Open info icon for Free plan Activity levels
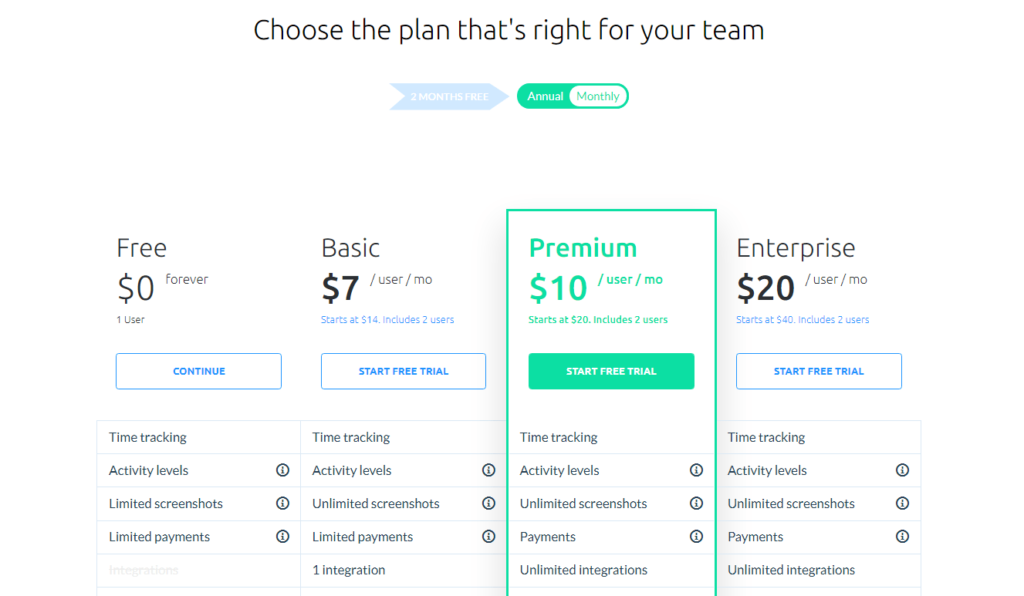This screenshot has width=1024, height=596. pos(282,470)
